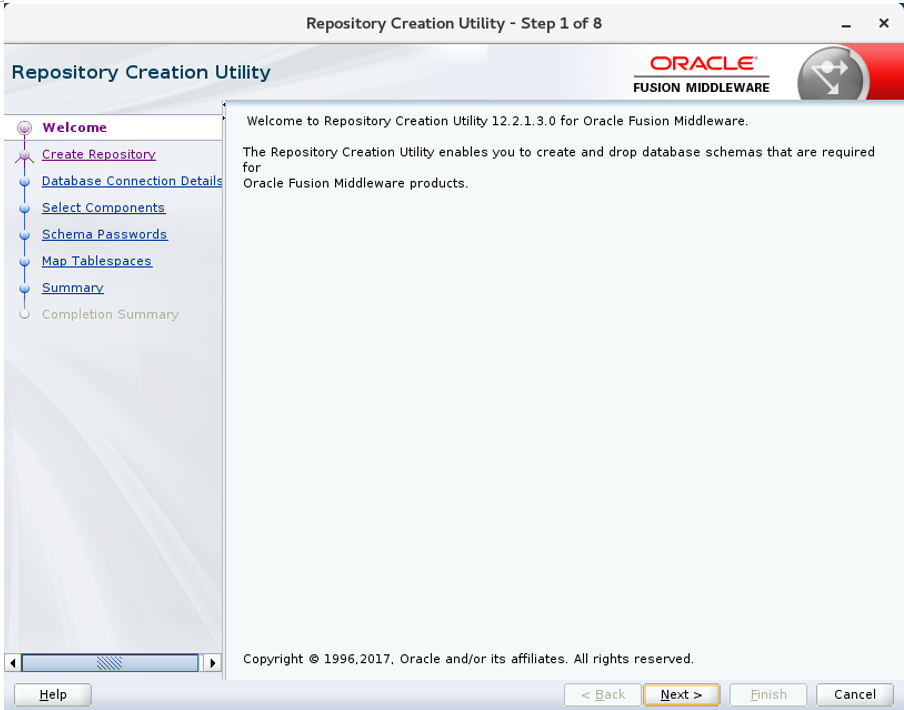Click the Database Connection Details step bullet

pyautogui.click(x=24, y=182)
